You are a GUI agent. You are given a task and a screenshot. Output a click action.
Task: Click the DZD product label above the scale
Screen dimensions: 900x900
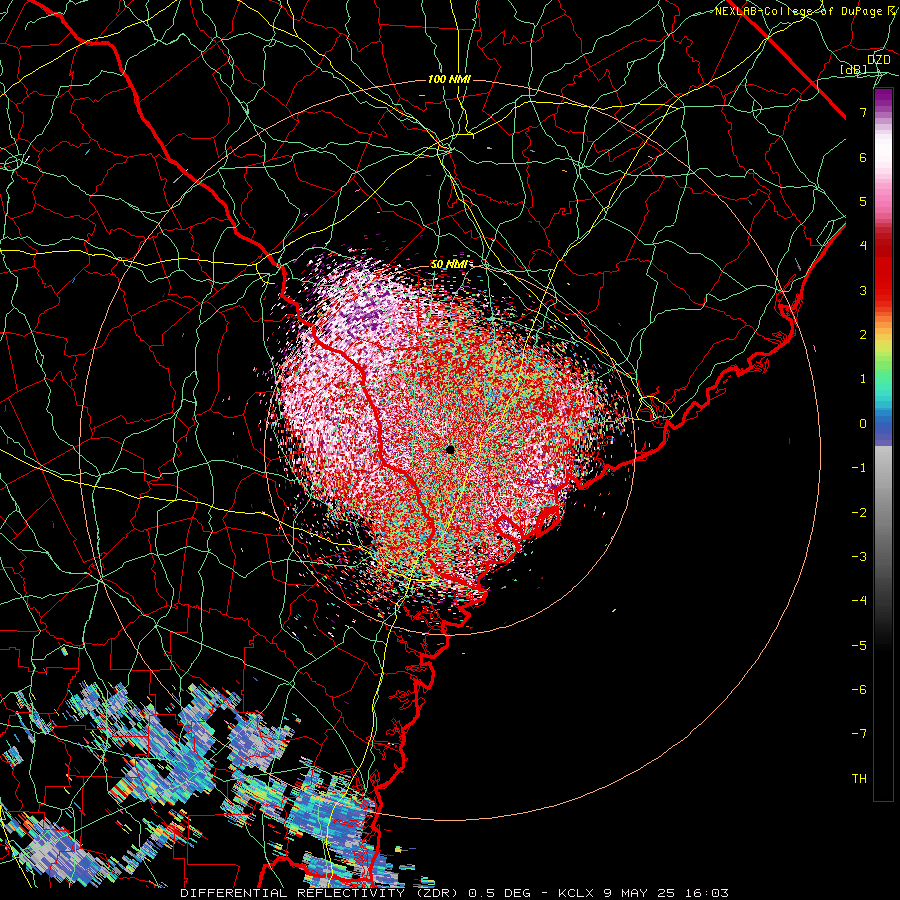[878, 59]
